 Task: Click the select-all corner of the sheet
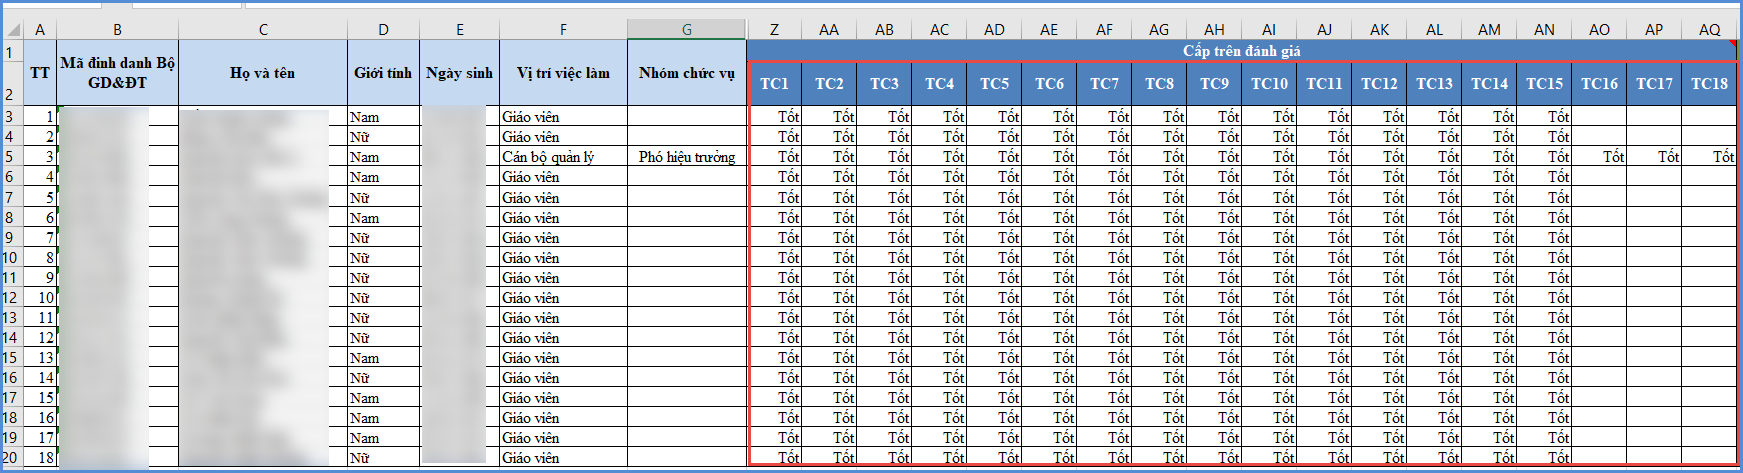[11, 29]
